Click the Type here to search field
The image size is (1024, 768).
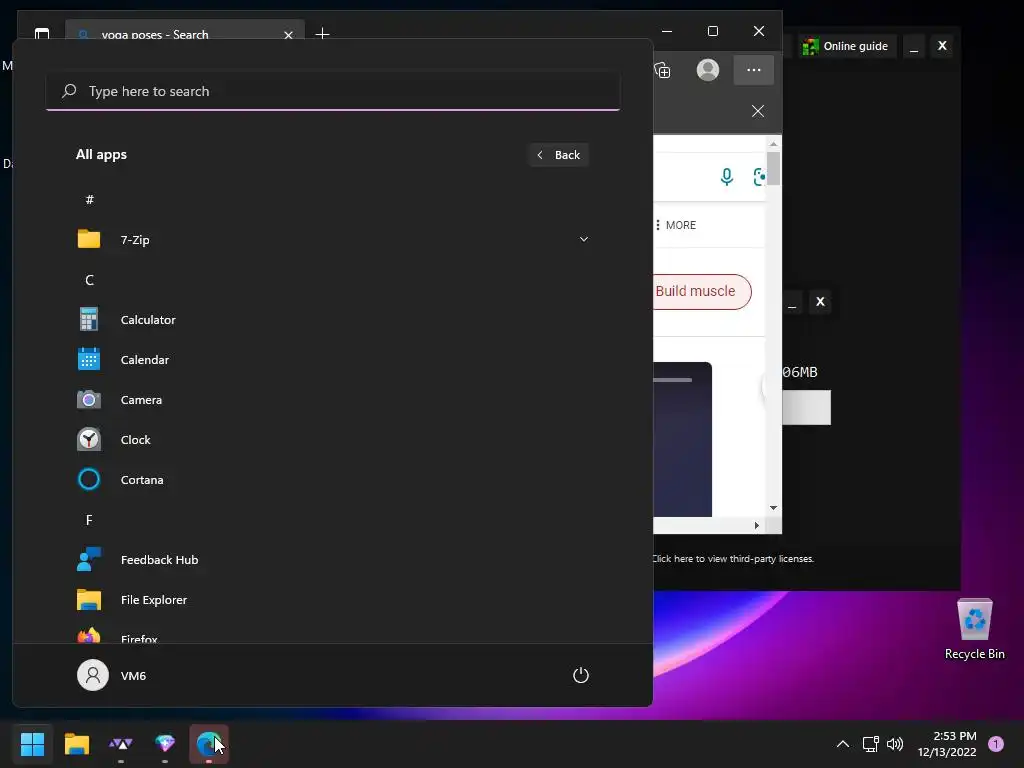pos(333,91)
